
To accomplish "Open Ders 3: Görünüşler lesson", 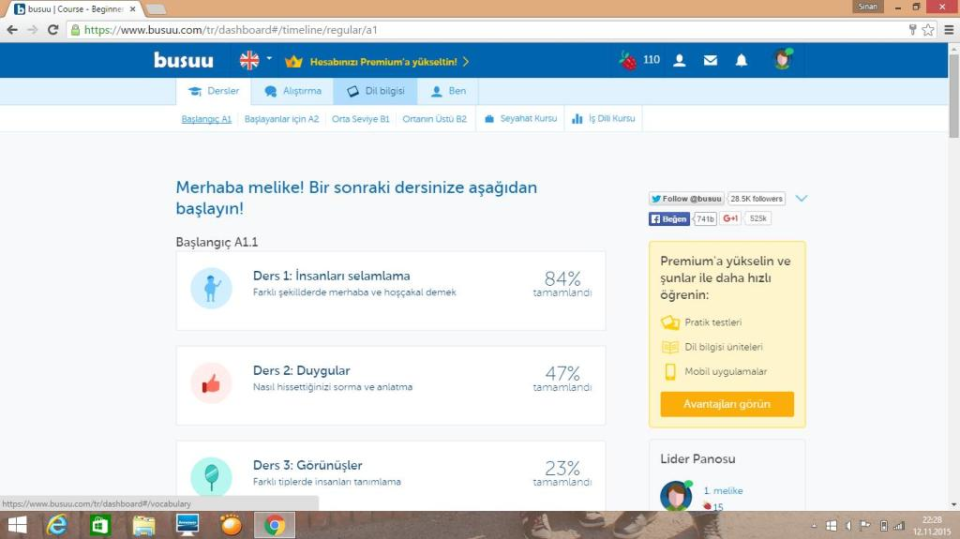I will (x=391, y=475).
